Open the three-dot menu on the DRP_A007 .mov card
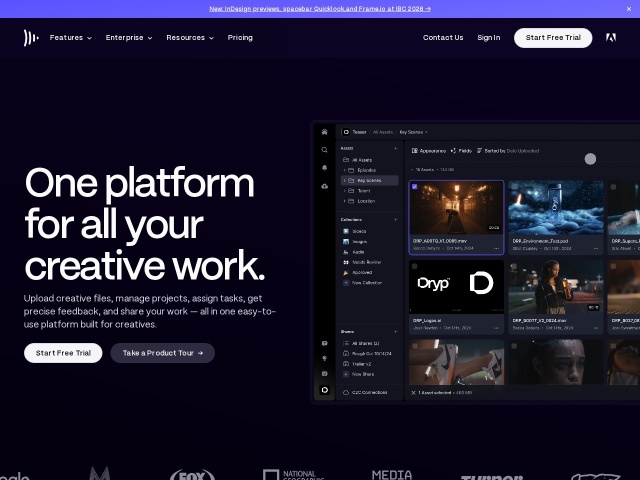Image resolution: width=640 pixels, height=480 pixels. tap(496, 248)
